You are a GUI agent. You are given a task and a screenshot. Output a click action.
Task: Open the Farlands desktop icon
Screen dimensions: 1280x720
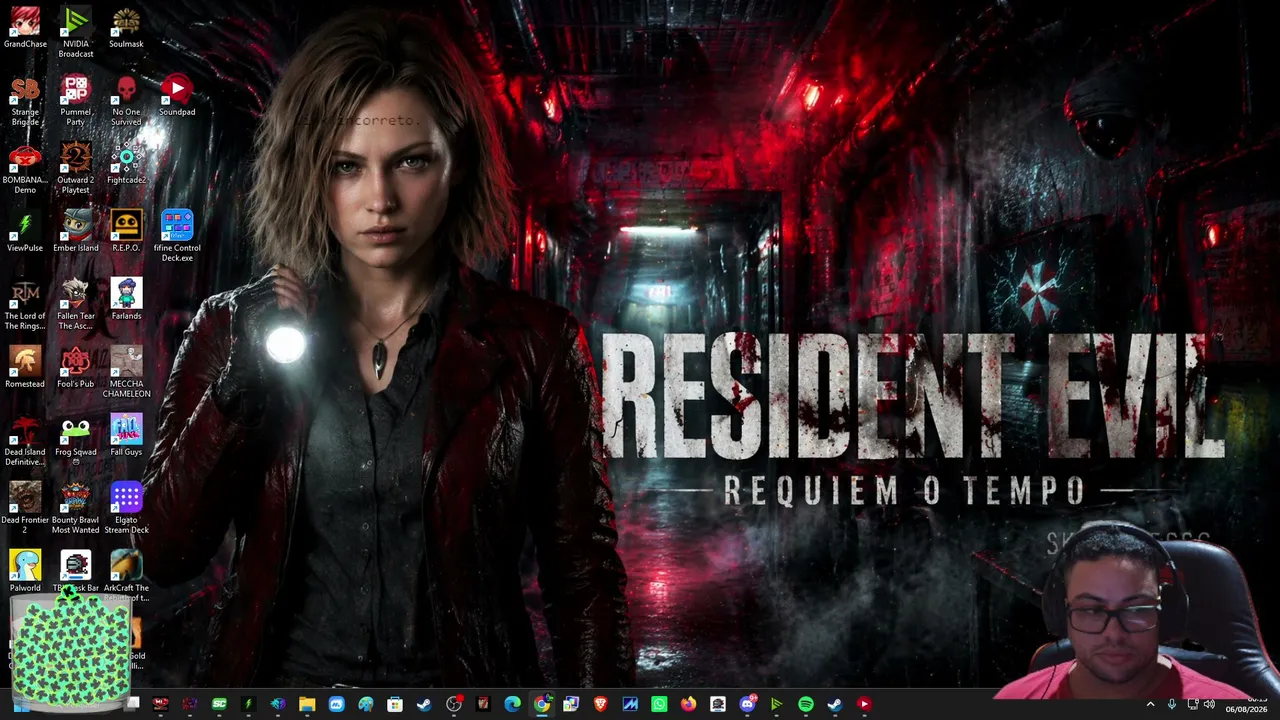pyautogui.click(x=126, y=300)
